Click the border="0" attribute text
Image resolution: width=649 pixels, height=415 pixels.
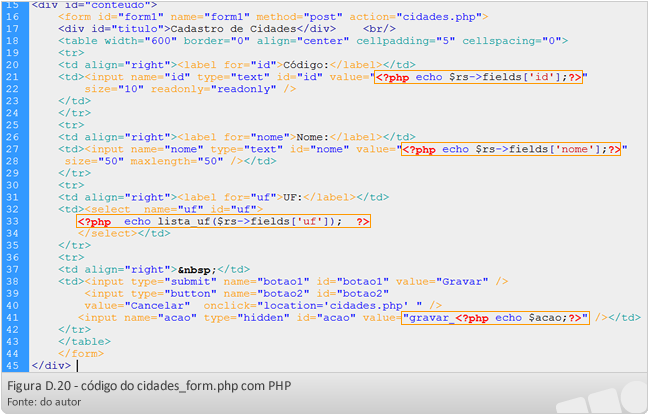[x=216, y=41]
